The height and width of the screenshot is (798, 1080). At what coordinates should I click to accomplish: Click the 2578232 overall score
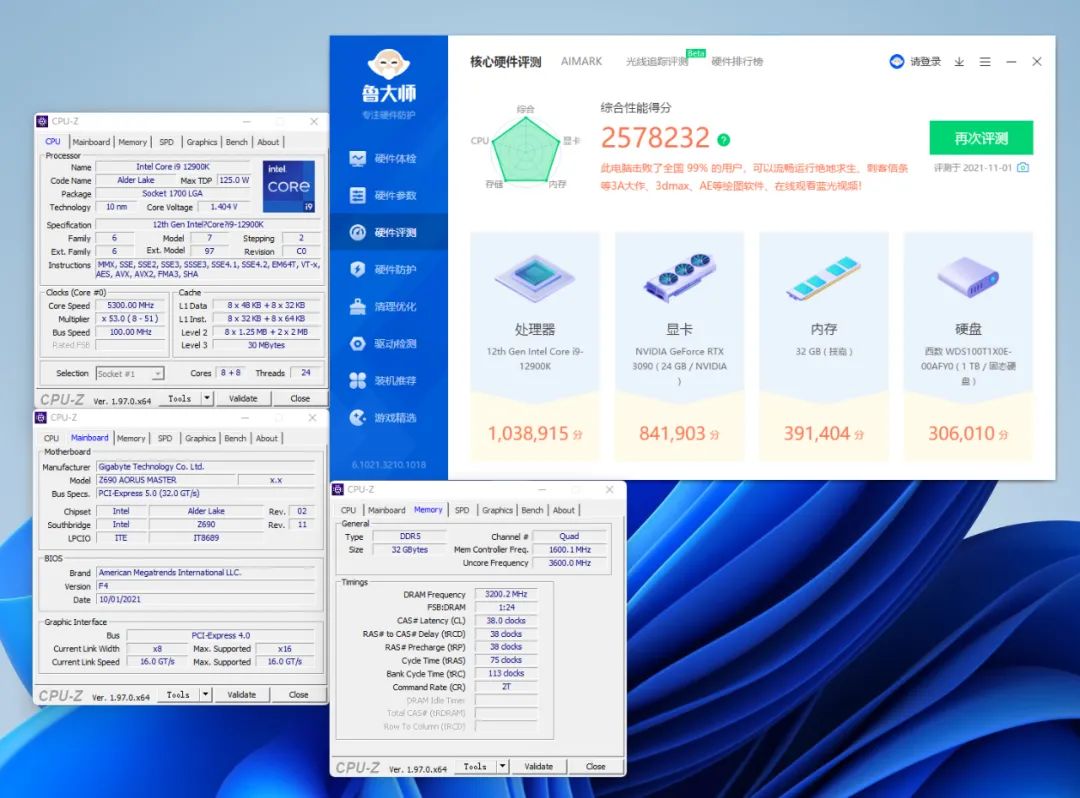(x=655, y=138)
